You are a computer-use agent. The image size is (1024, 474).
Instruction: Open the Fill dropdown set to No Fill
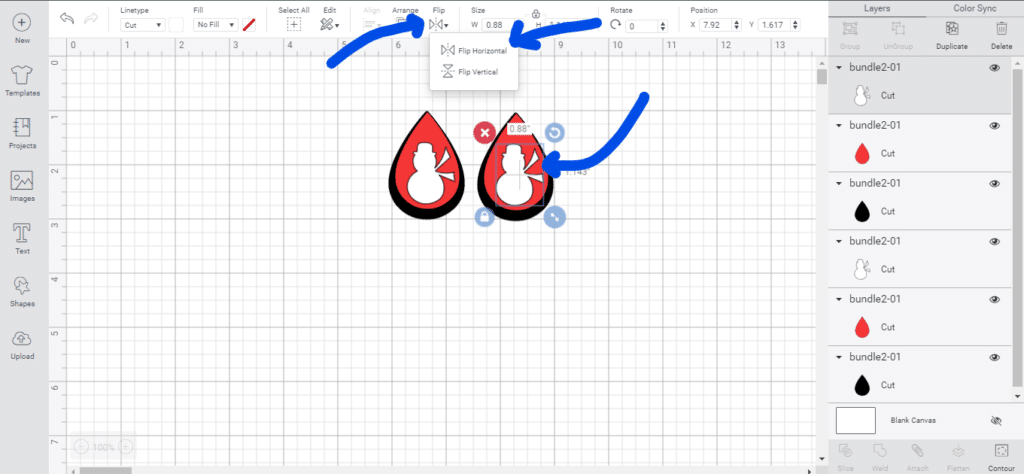pos(215,25)
